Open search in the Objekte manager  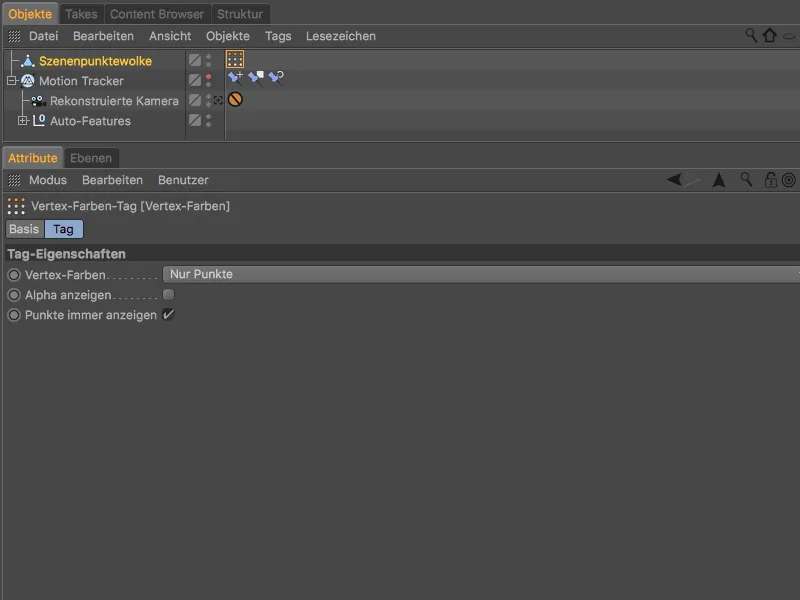(x=751, y=35)
